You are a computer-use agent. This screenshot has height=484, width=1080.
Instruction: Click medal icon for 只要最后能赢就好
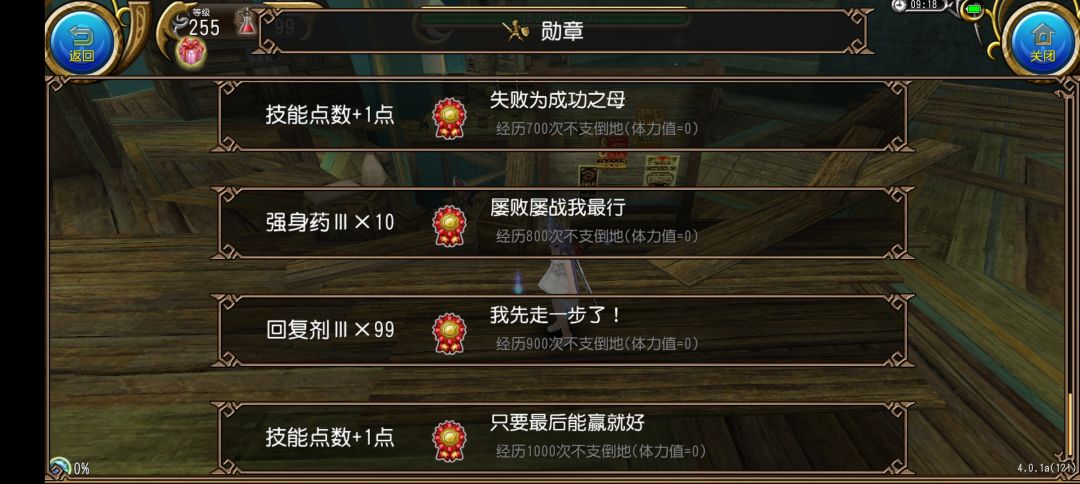[449, 441]
